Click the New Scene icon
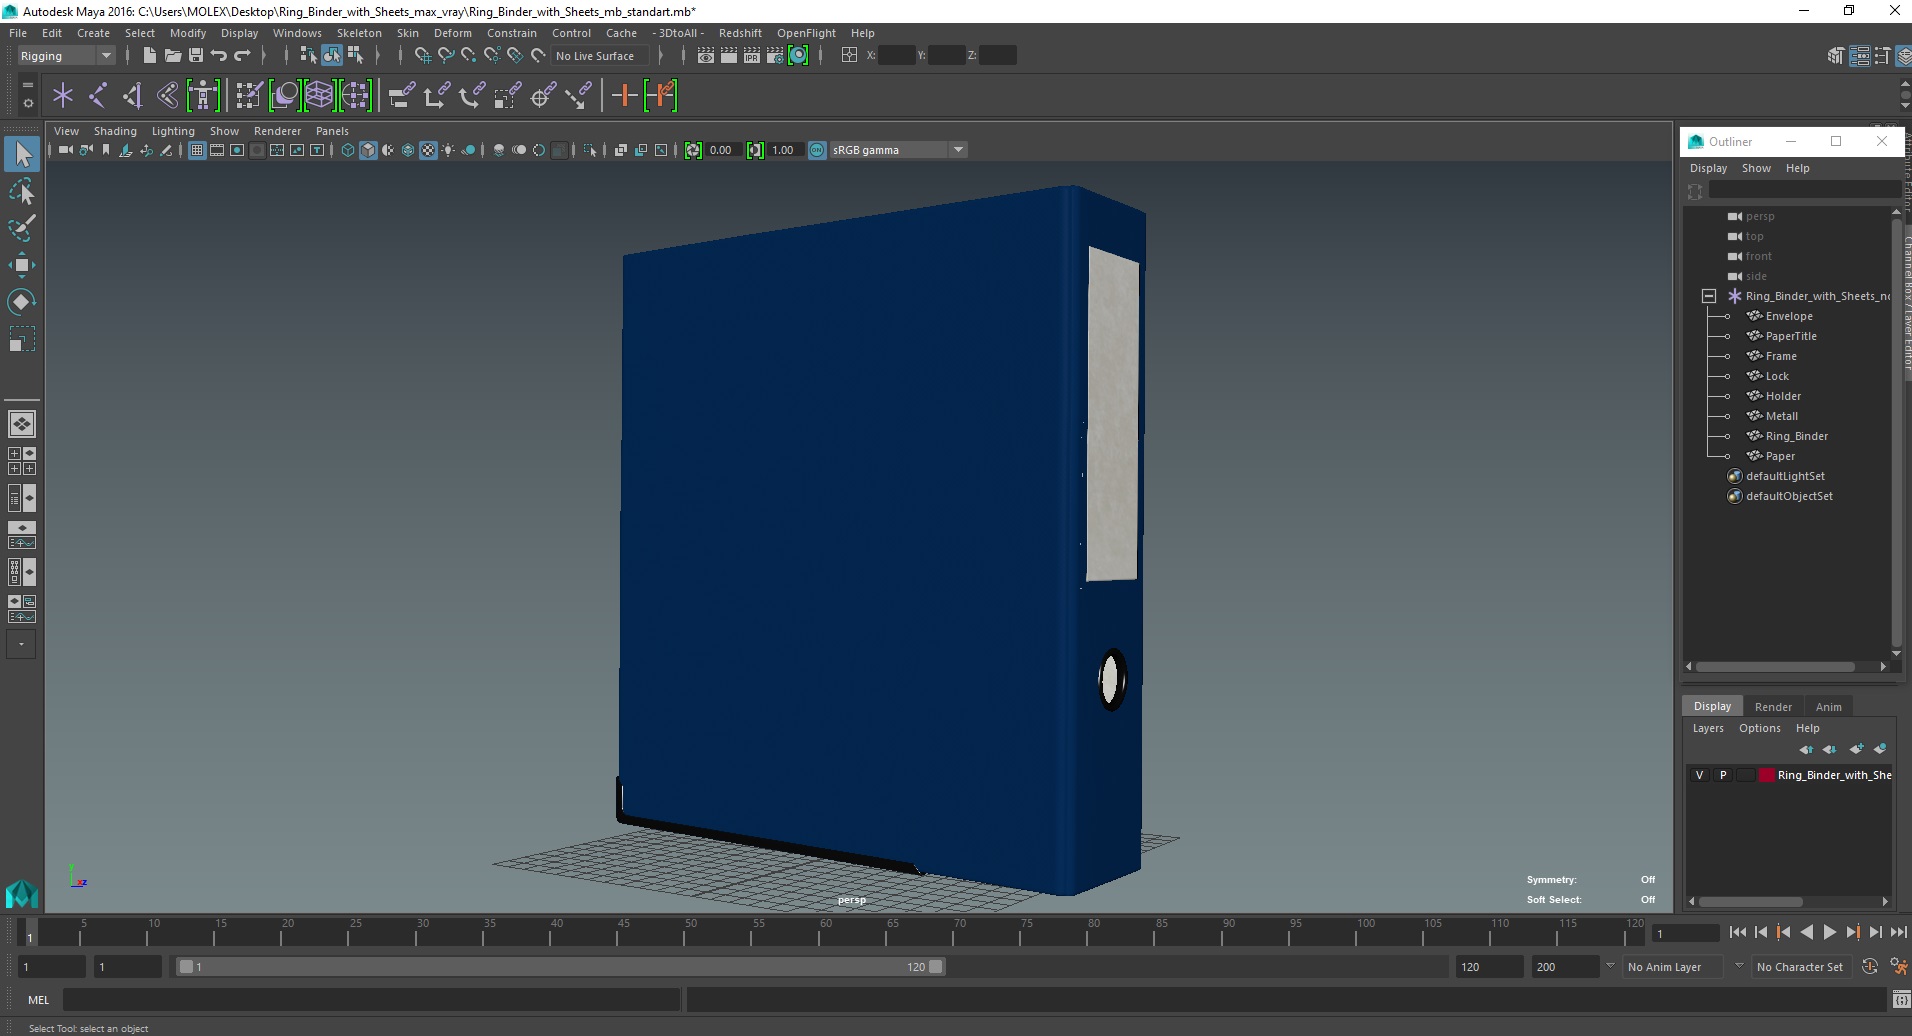 coord(149,56)
